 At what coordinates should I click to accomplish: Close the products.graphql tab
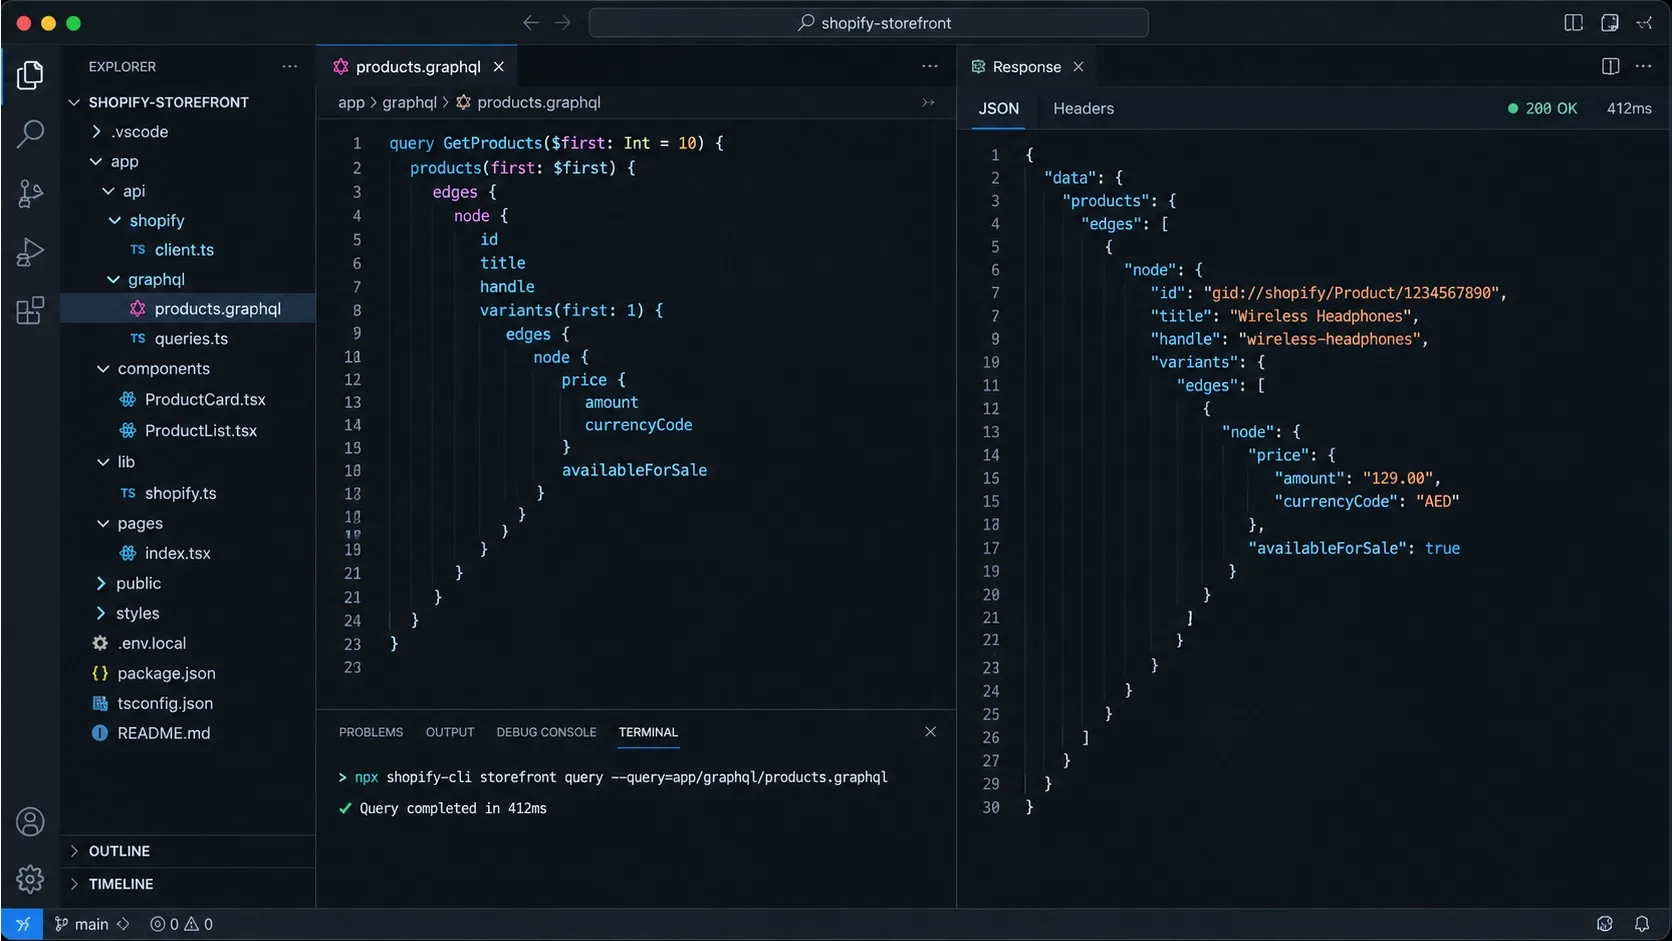click(498, 66)
